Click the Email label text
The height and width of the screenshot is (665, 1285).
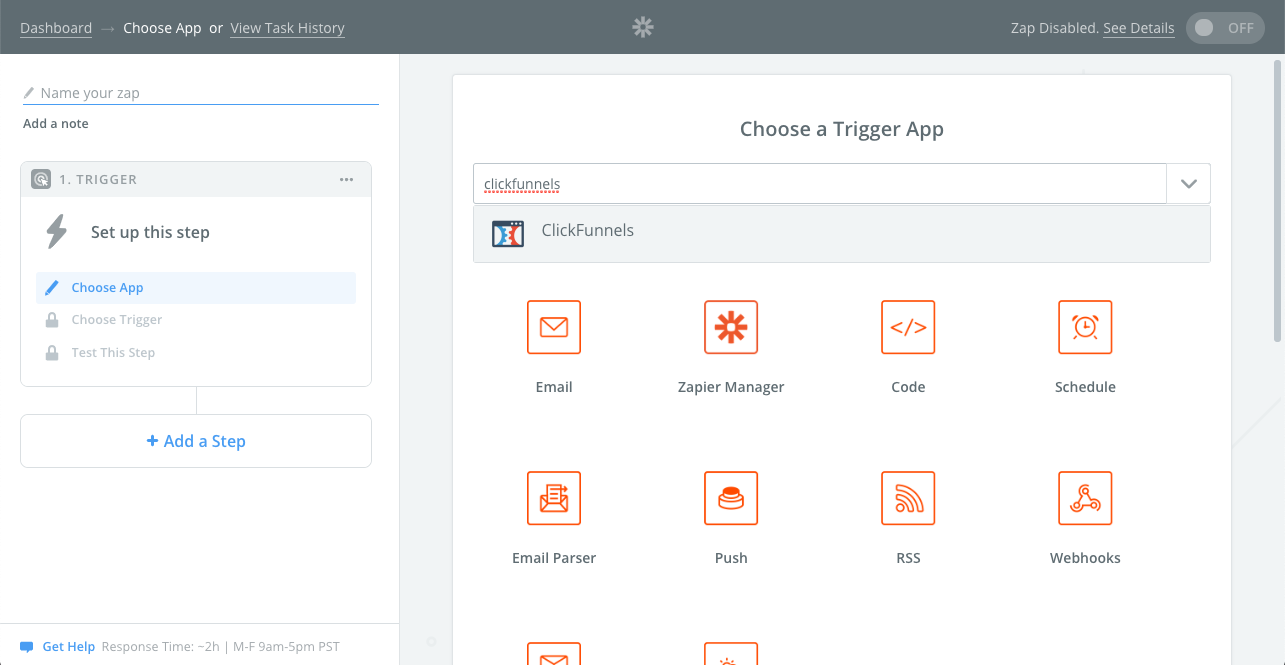pos(554,387)
